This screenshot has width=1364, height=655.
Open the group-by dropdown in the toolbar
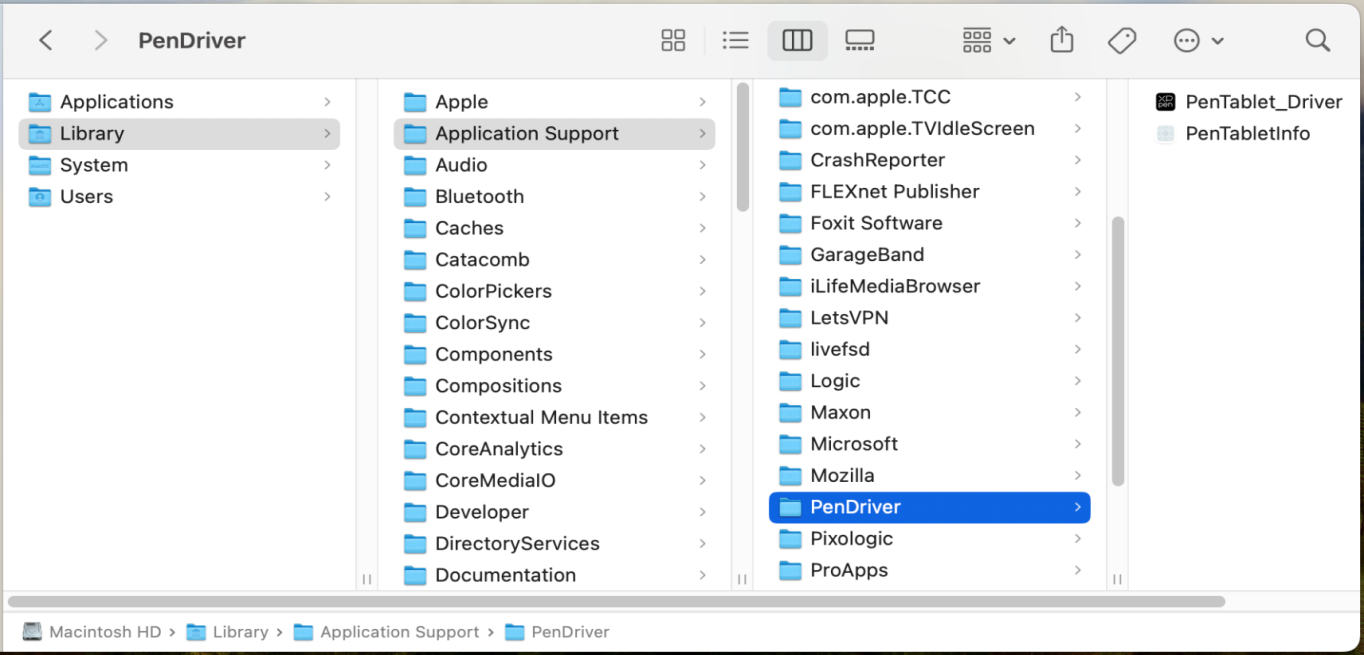point(988,40)
